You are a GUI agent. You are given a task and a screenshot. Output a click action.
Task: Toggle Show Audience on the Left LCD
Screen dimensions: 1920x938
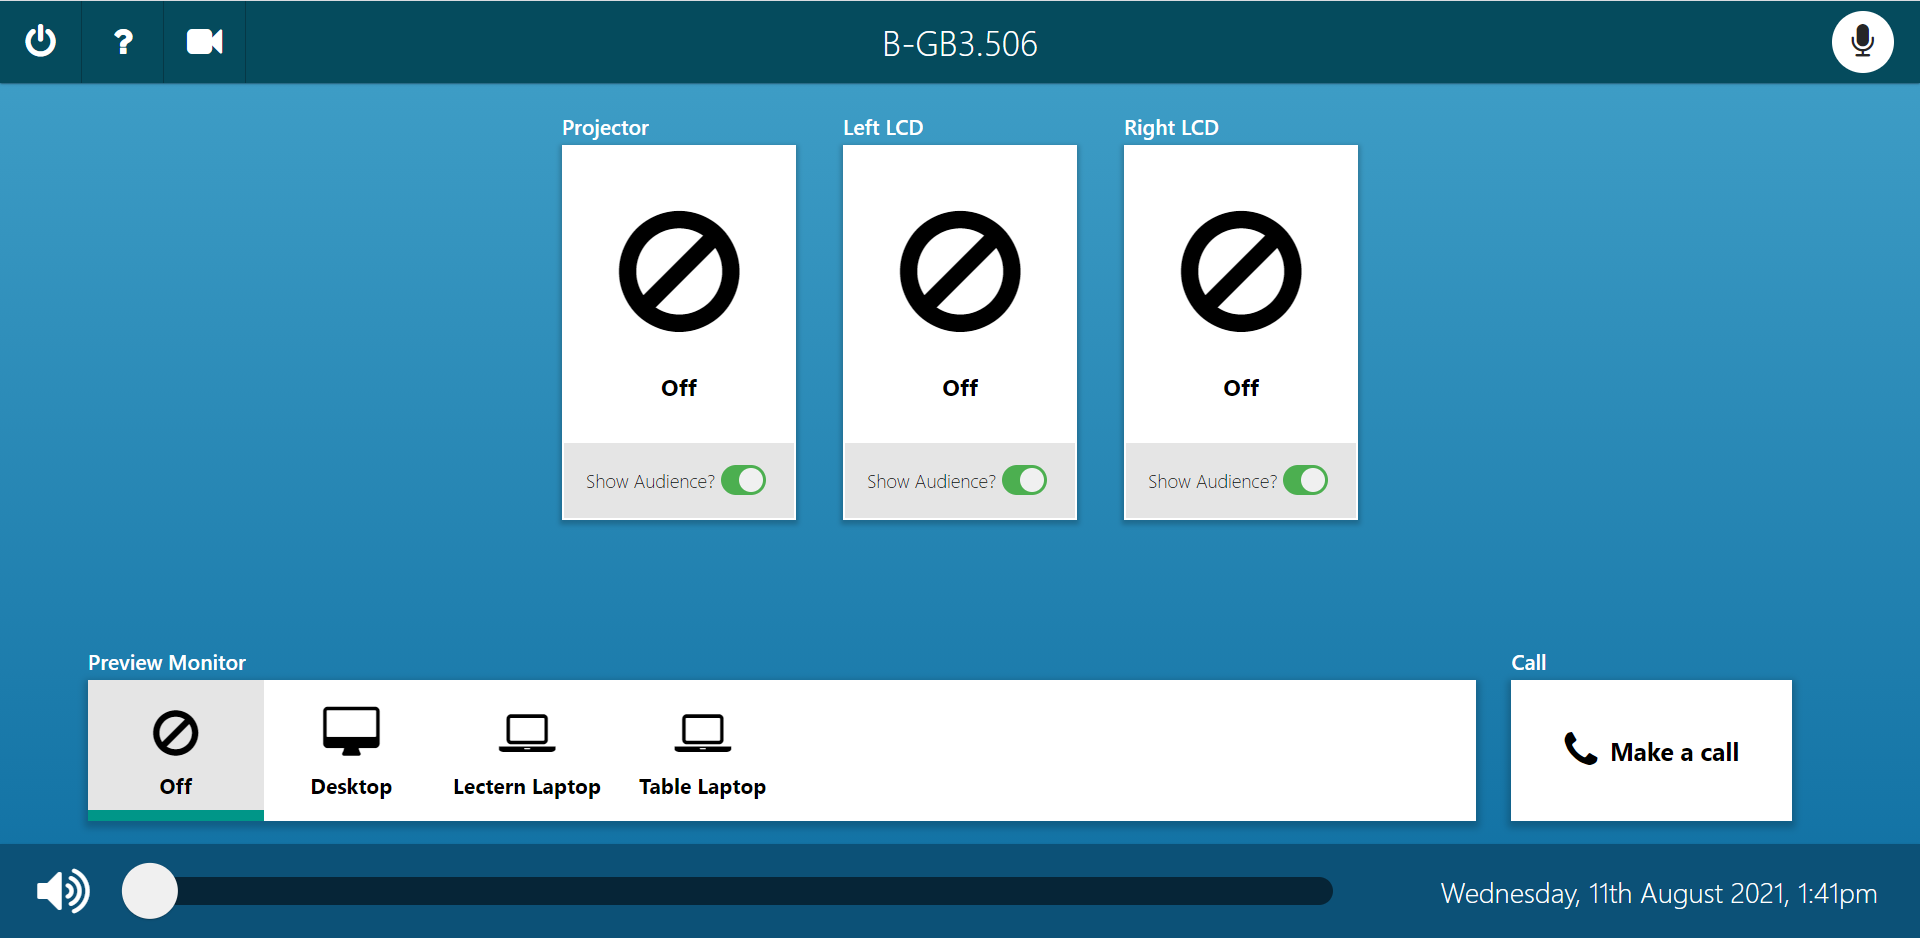coord(1024,480)
